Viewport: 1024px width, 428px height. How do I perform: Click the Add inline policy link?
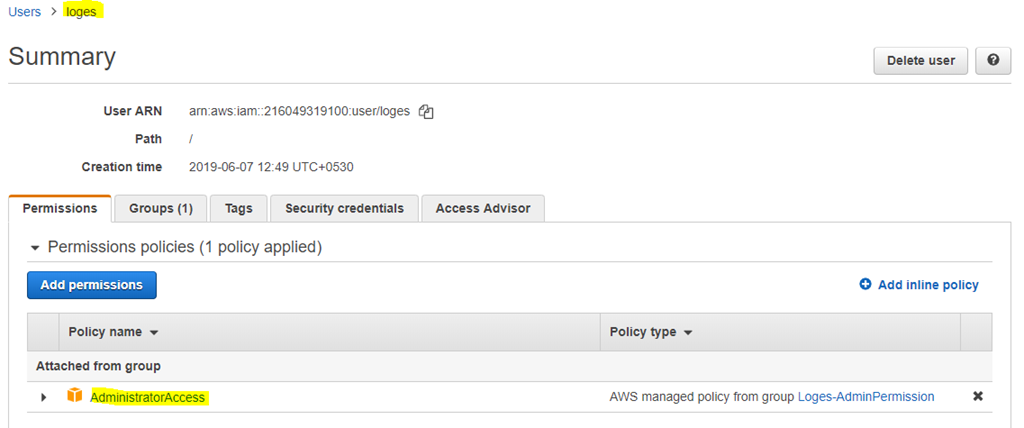coord(928,285)
